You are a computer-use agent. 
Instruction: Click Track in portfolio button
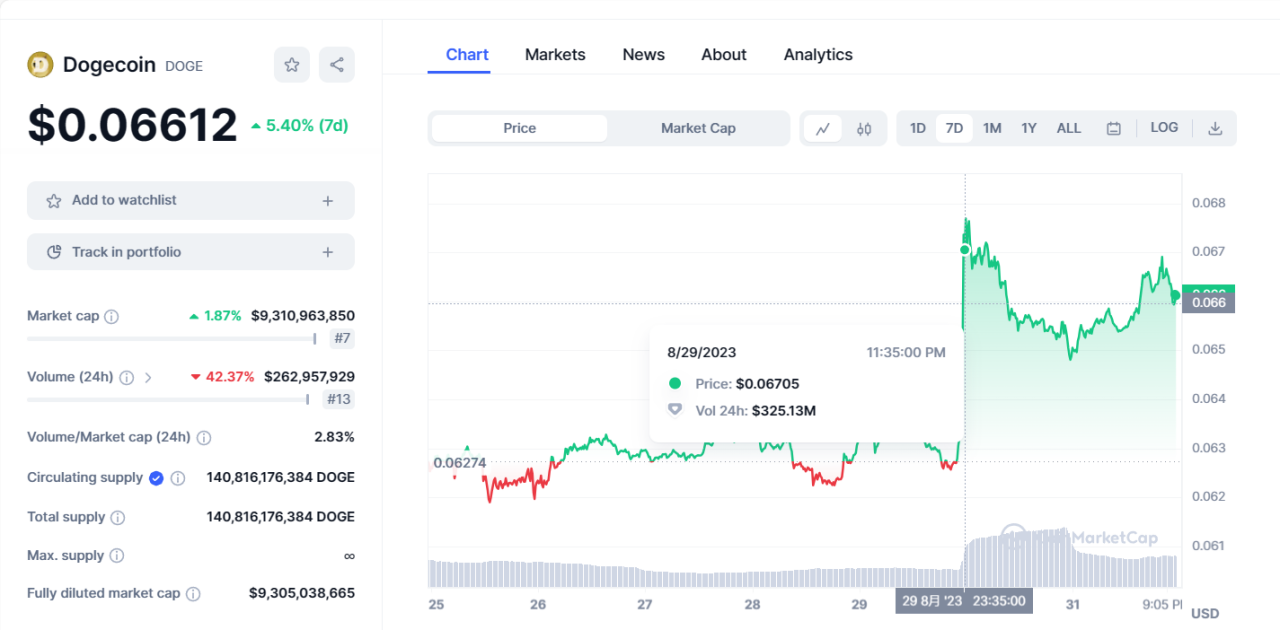(x=191, y=253)
